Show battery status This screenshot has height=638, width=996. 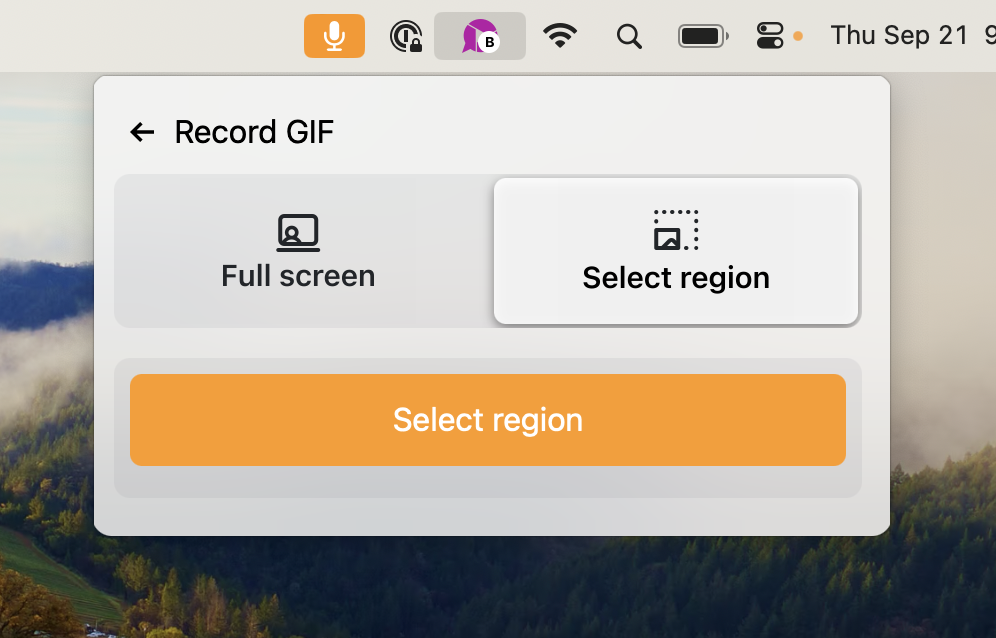(x=703, y=36)
